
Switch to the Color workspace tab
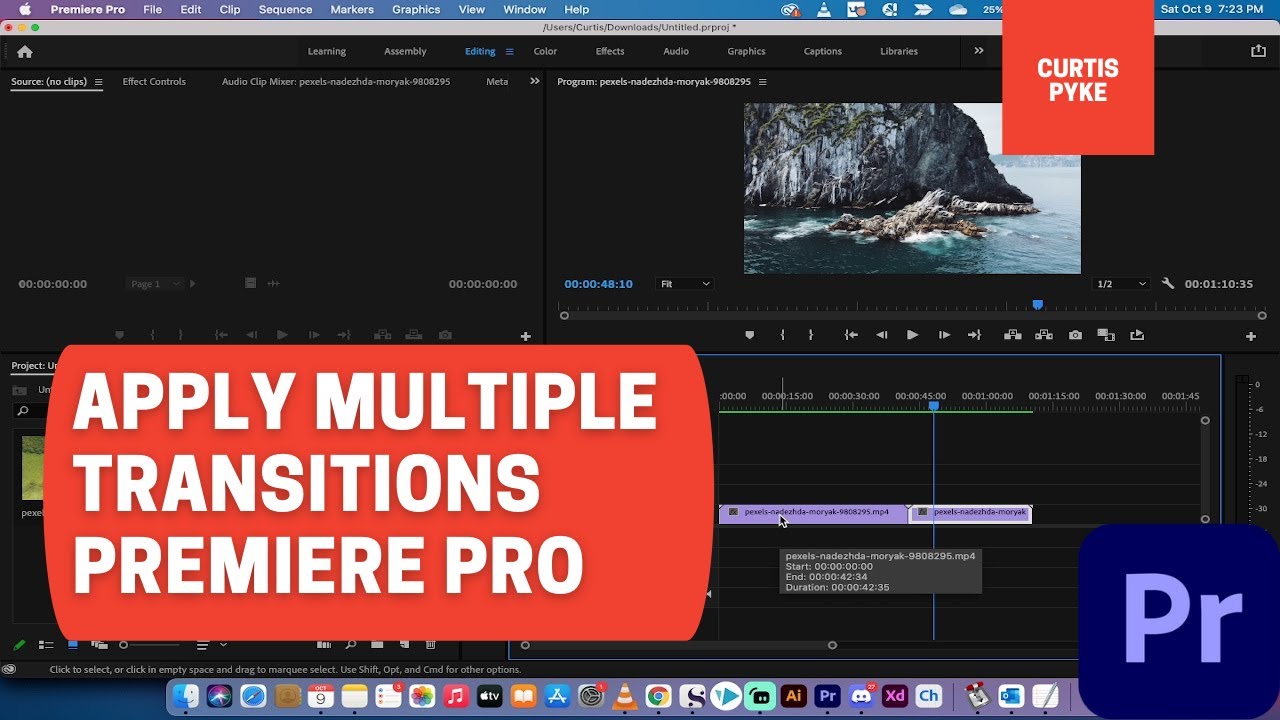pos(545,51)
